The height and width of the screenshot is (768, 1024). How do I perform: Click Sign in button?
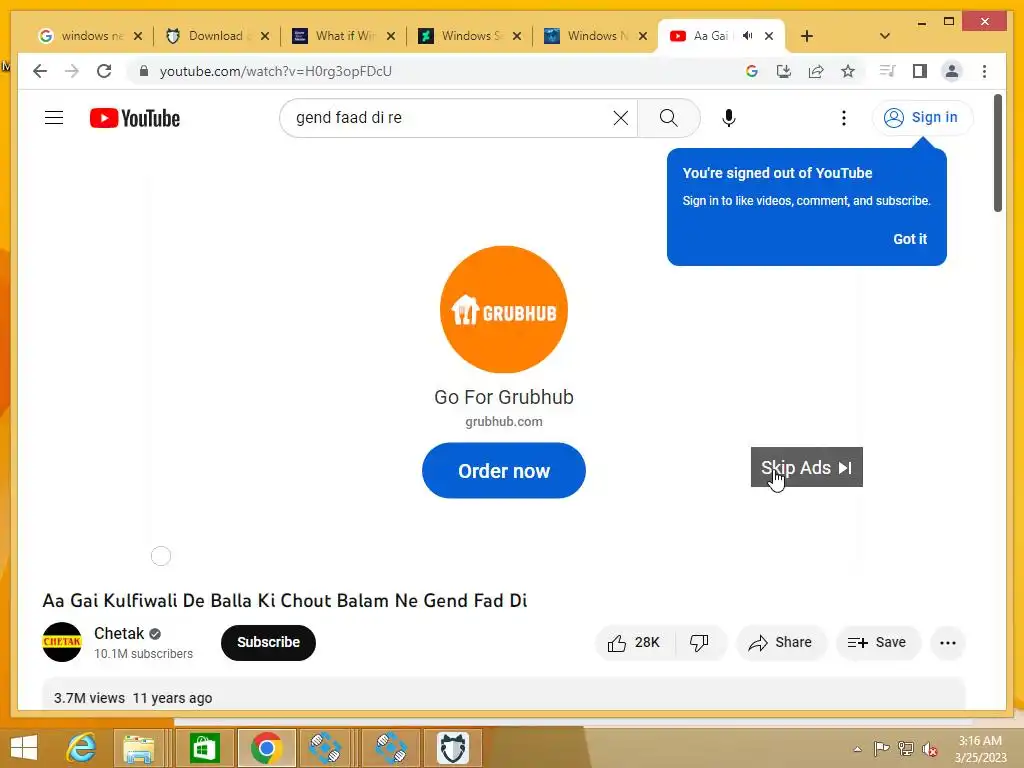(922, 118)
